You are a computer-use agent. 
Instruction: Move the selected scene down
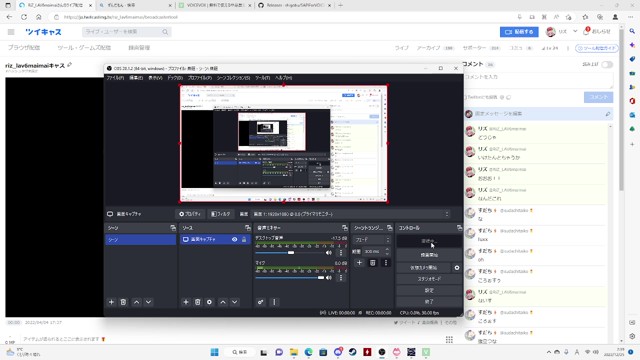pyautogui.click(x=149, y=302)
